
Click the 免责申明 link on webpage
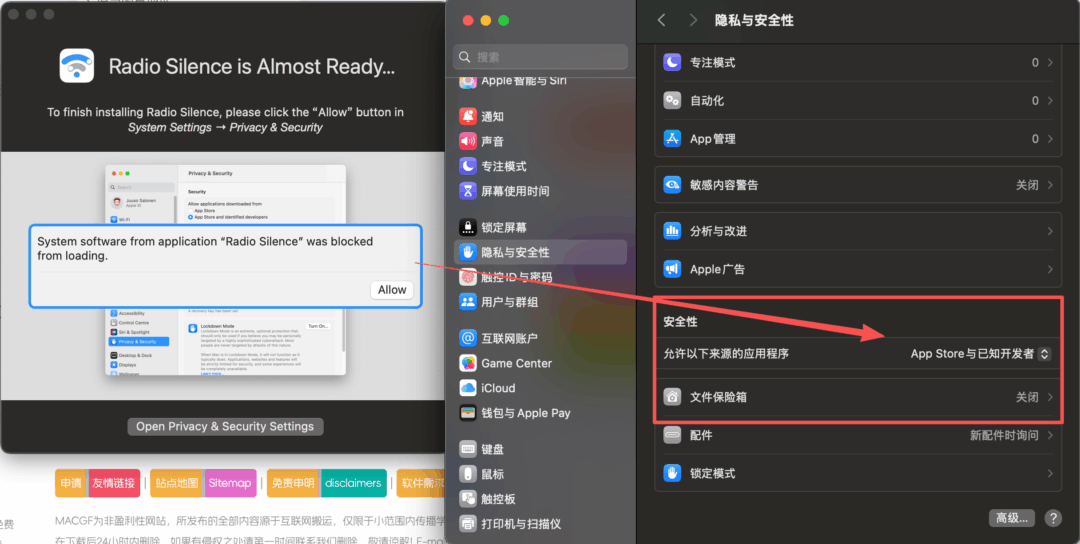pyautogui.click(x=293, y=483)
